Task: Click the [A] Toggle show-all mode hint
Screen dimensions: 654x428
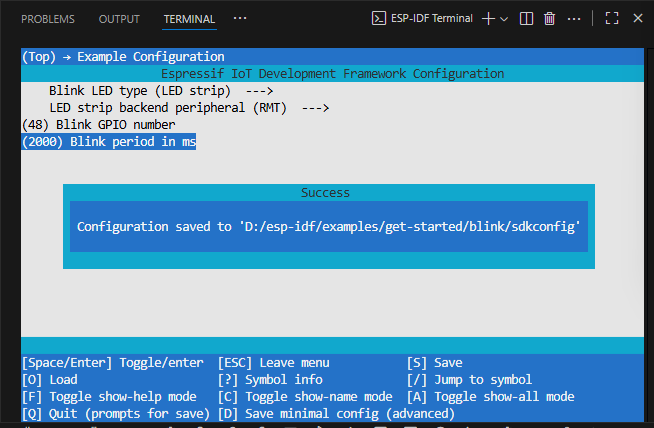Action: pyautogui.click(x=490, y=397)
